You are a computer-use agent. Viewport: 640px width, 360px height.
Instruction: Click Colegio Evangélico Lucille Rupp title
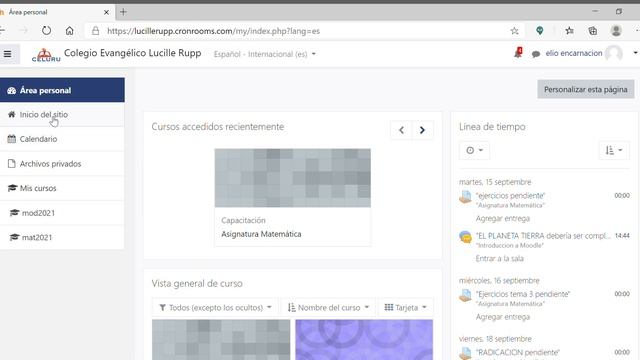pyautogui.click(x=133, y=53)
